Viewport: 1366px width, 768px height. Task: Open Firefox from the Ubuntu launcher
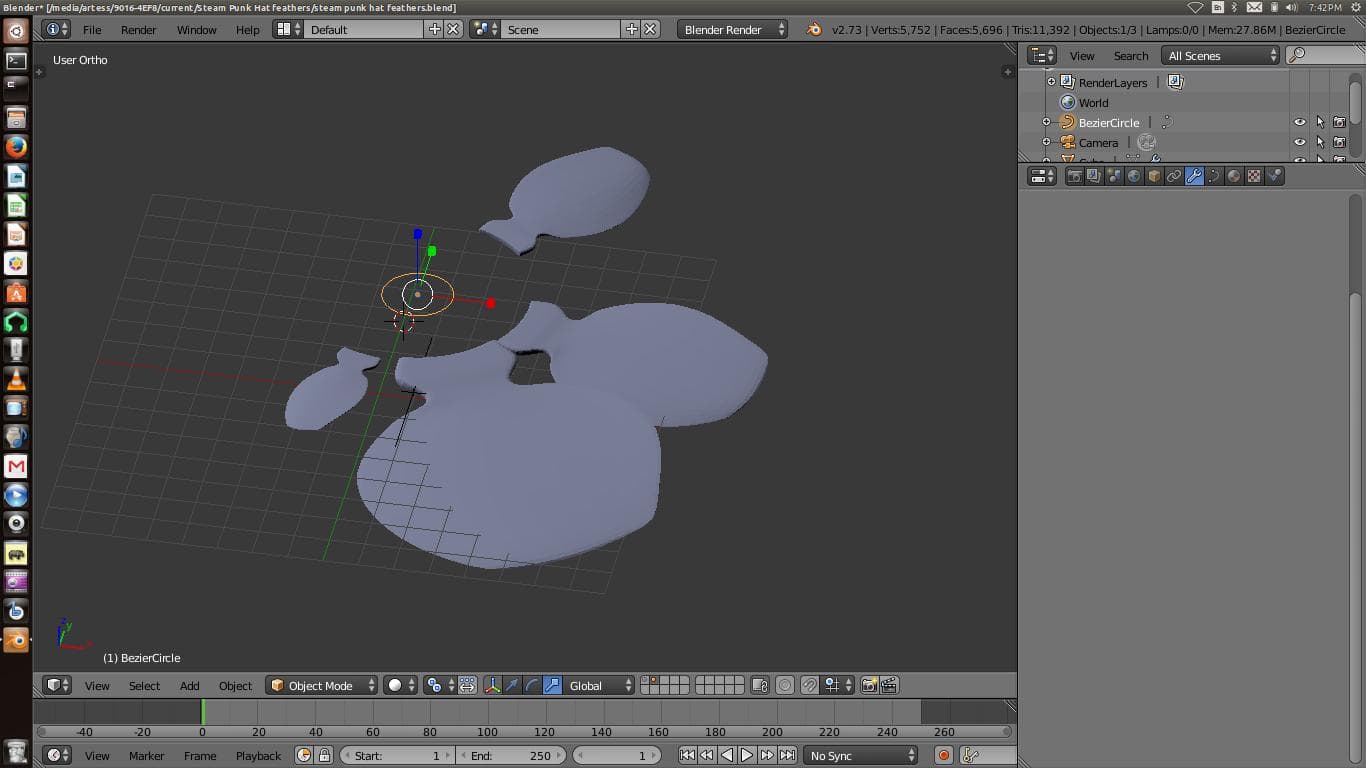tap(15, 147)
